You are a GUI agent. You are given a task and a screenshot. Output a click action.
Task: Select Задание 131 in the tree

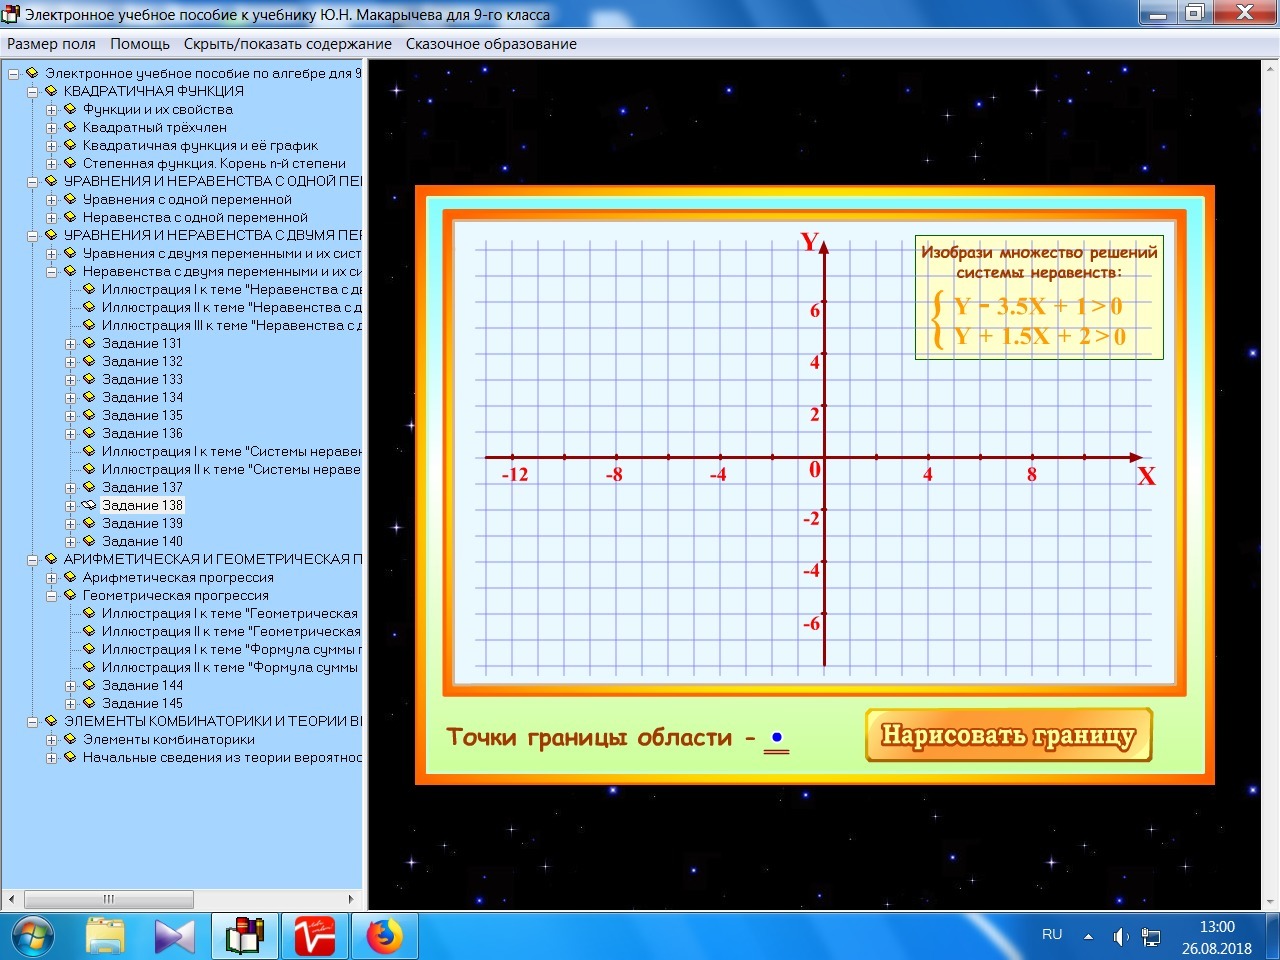pos(142,343)
